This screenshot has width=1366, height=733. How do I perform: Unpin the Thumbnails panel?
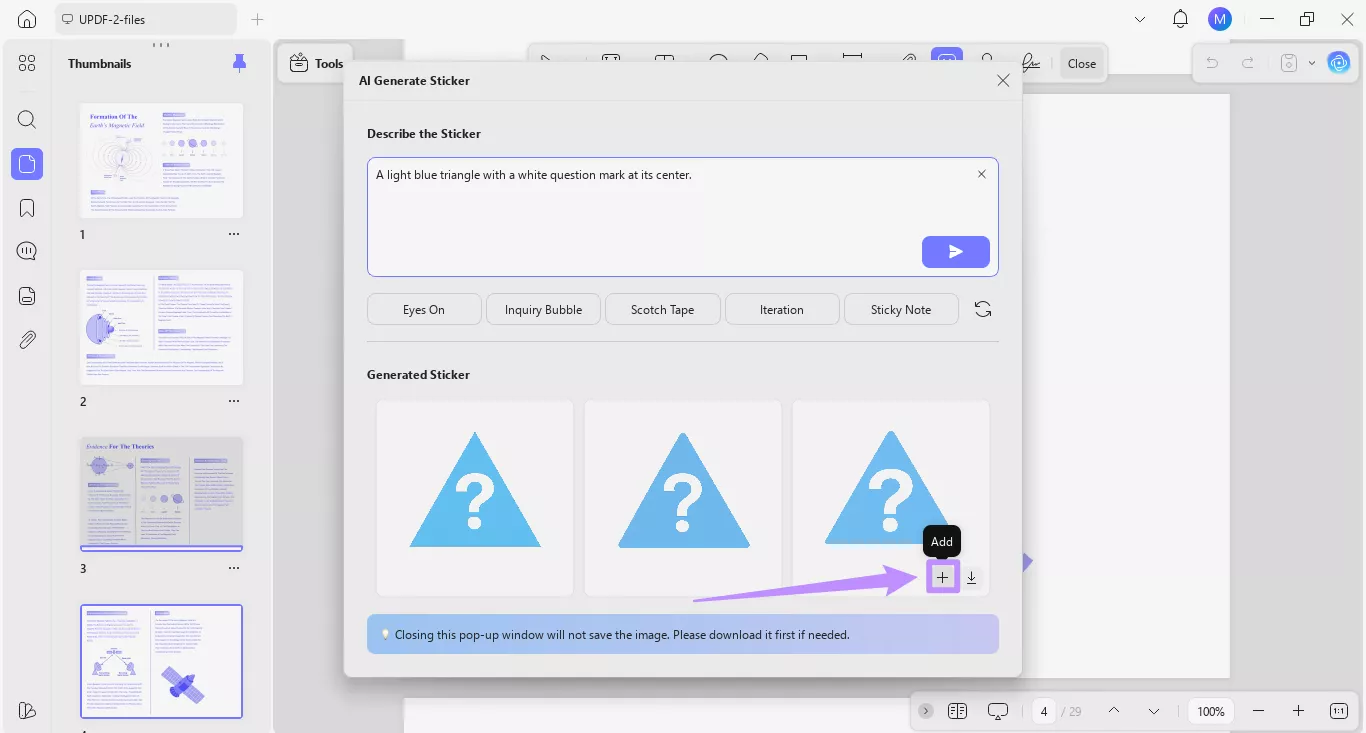pos(239,63)
